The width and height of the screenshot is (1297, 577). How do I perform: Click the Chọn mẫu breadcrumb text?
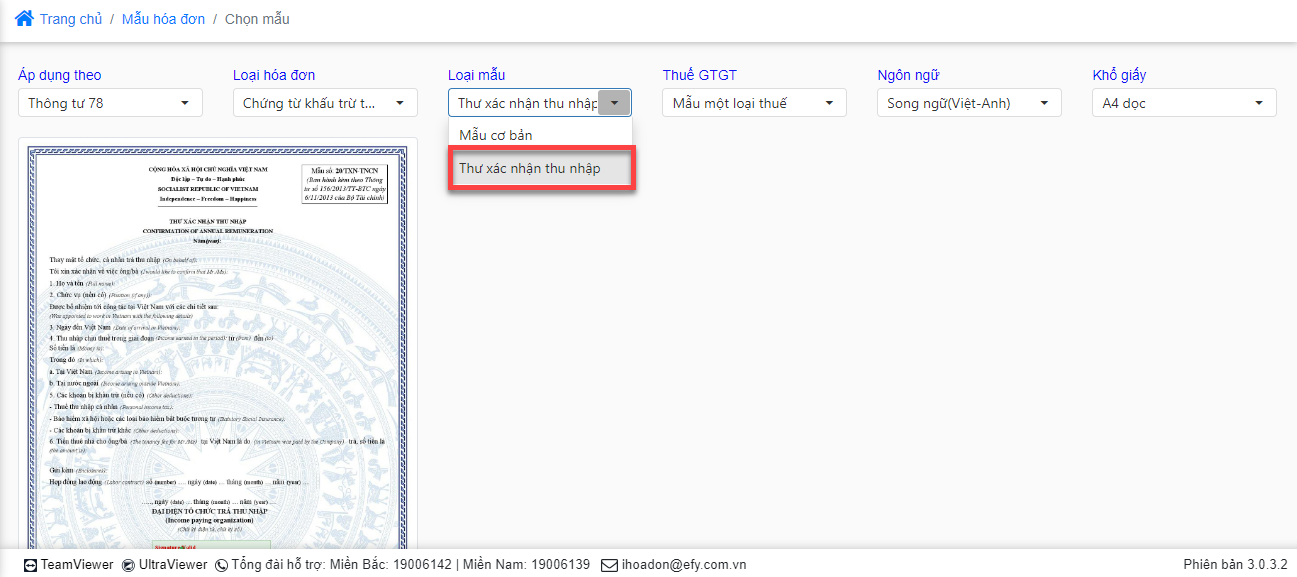coord(257,19)
